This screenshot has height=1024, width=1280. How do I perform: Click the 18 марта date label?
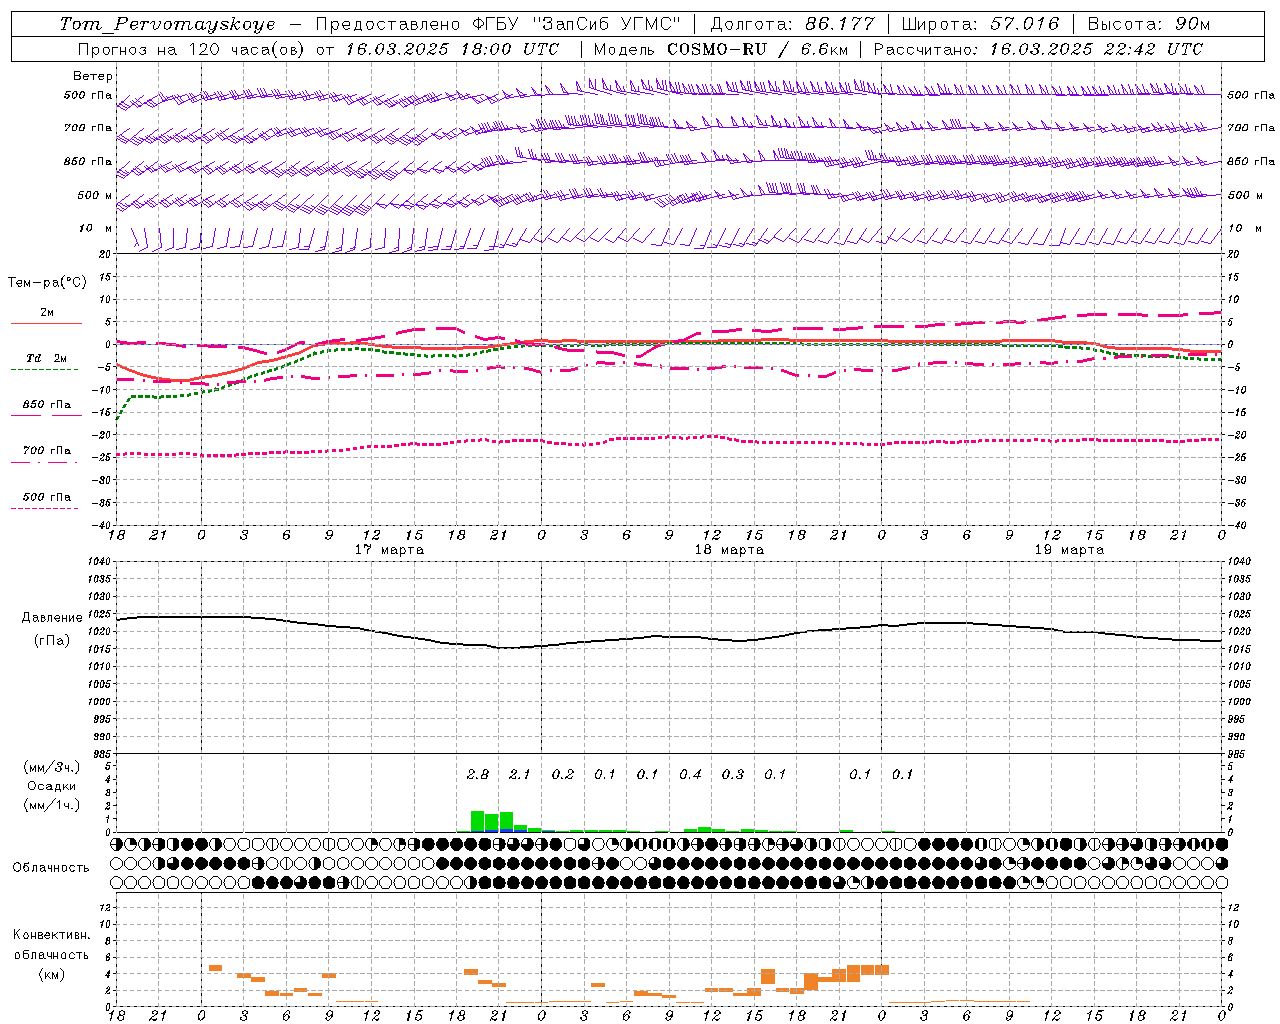click(730, 550)
